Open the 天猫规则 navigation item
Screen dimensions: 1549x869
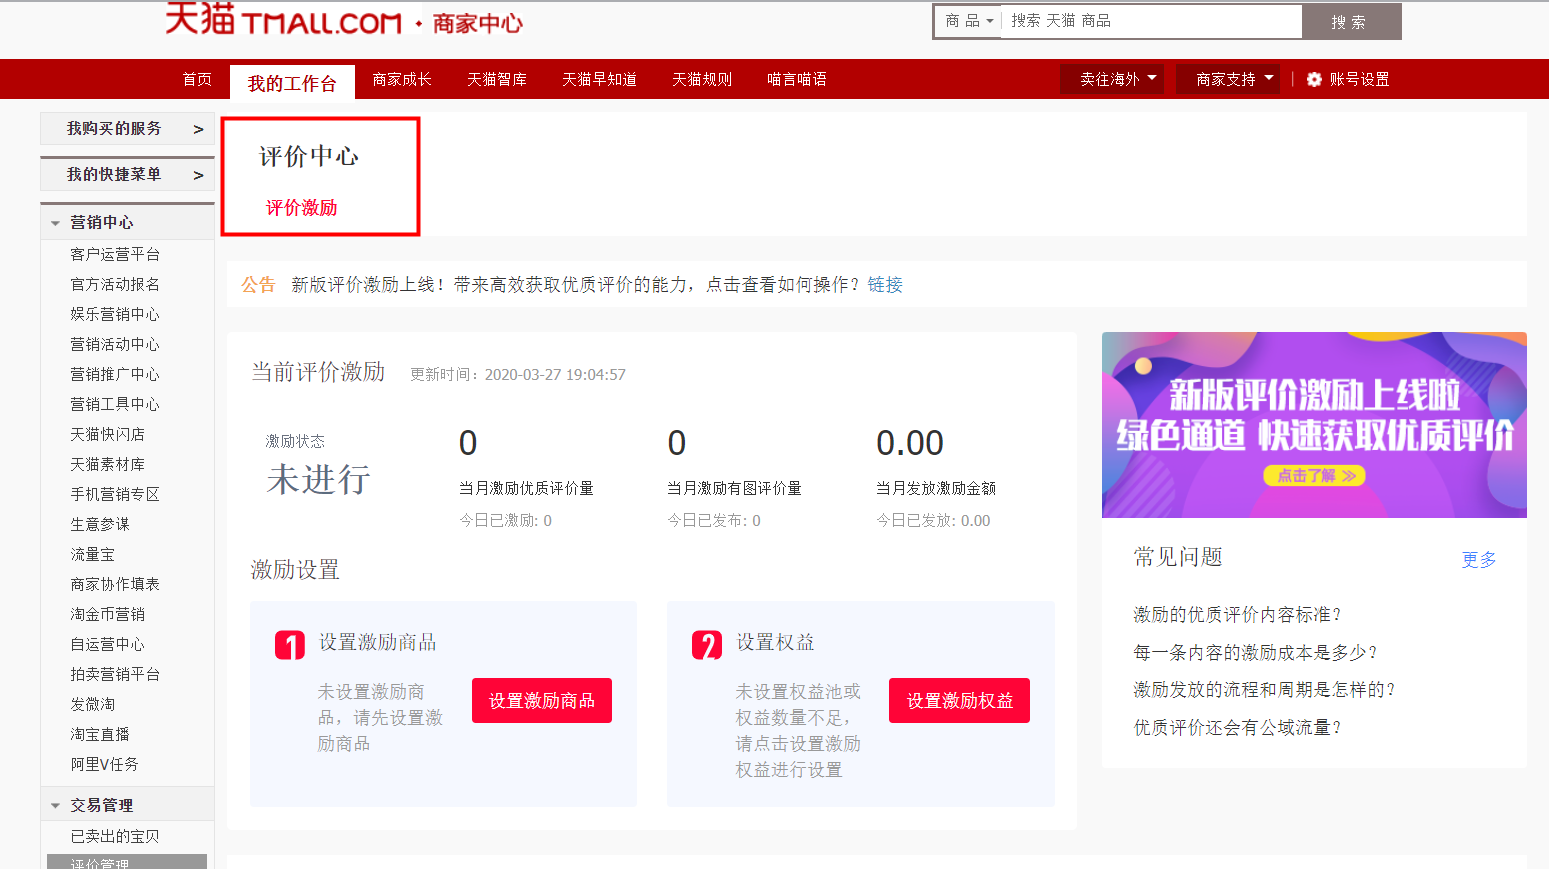tap(702, 79)
